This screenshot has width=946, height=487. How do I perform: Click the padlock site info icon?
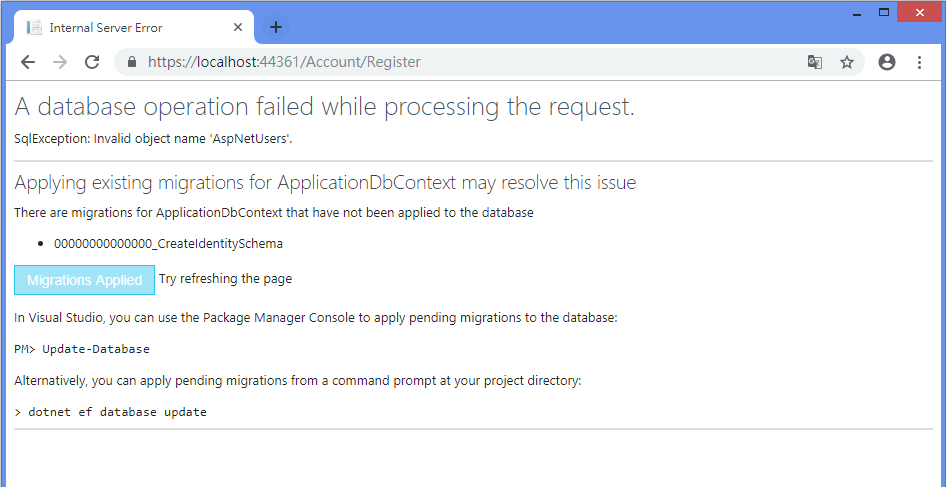coord(131,62)
